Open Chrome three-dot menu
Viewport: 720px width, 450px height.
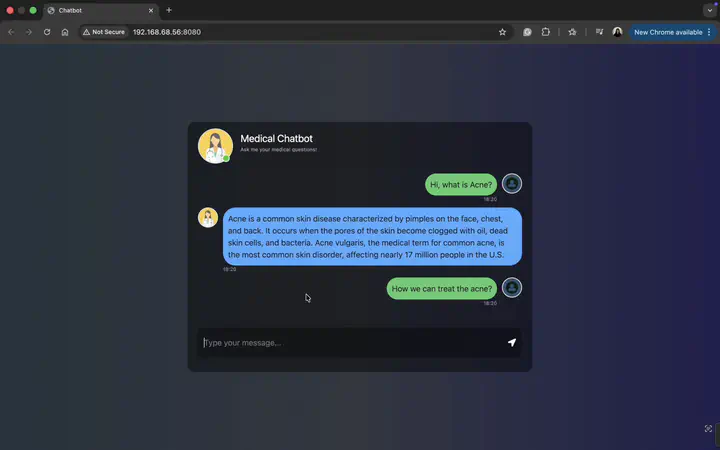(709, 32)
